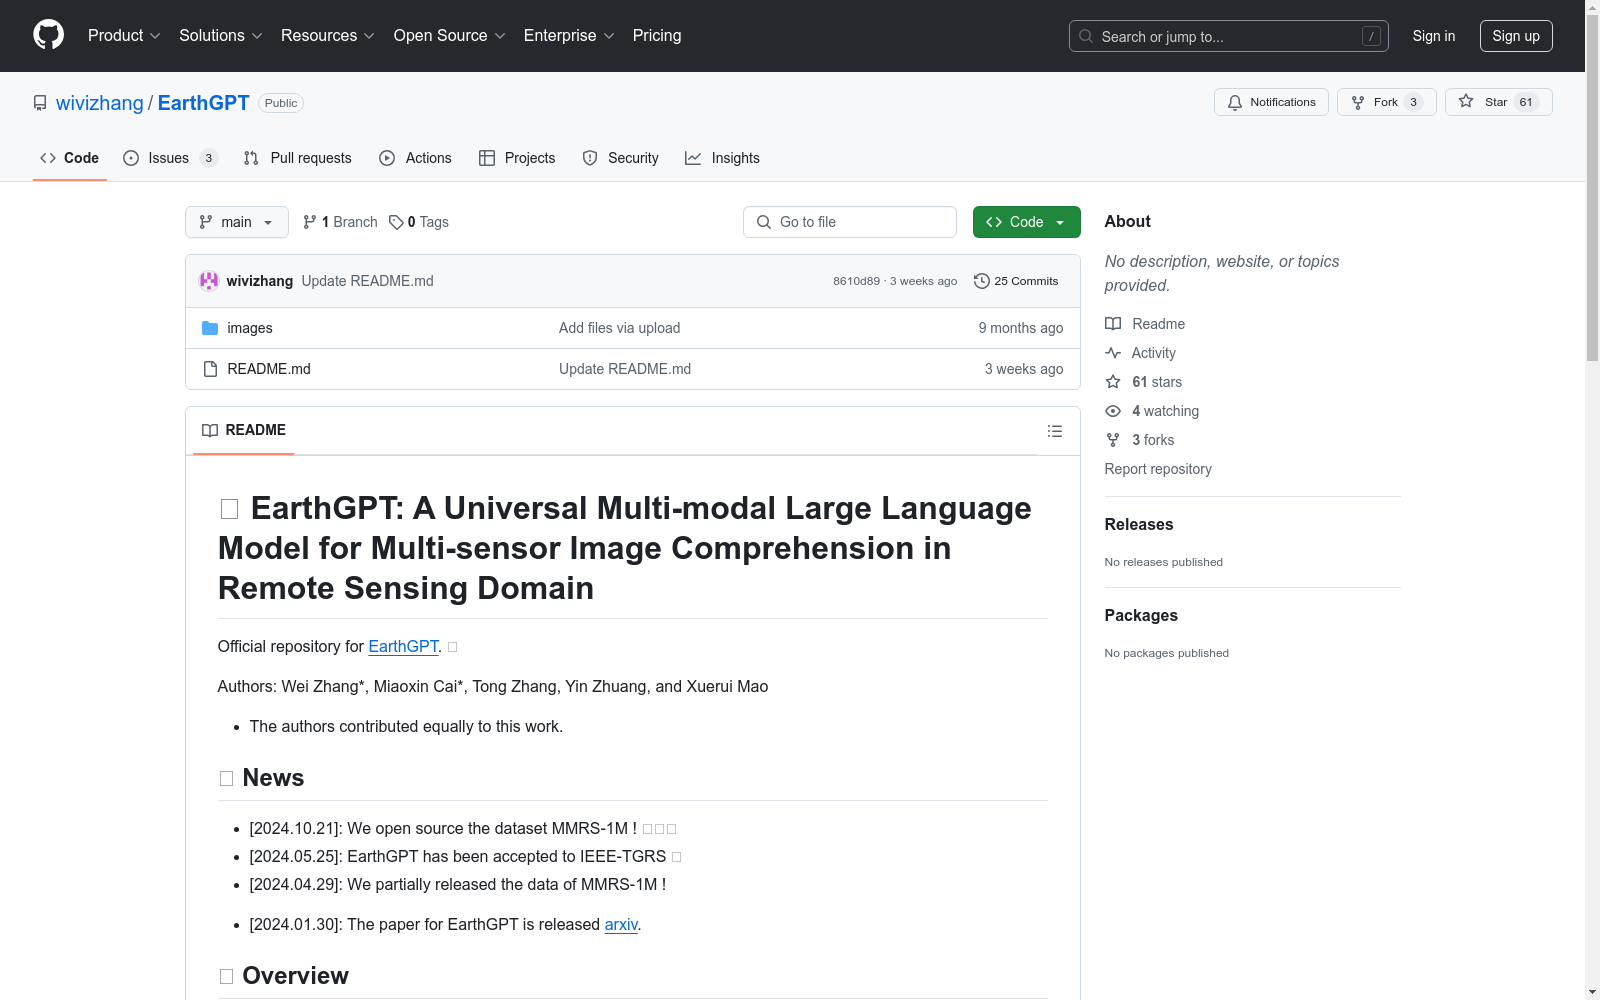1600x1000 pixels.
Task: Expand the Solutions menu
Action: (221, 36)
